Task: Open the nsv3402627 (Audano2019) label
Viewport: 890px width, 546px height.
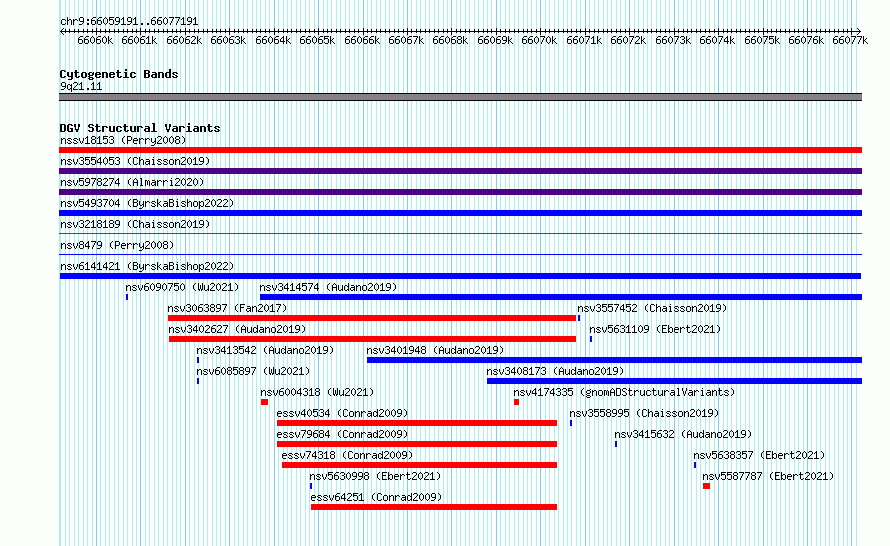Action: tap(237, 329)
